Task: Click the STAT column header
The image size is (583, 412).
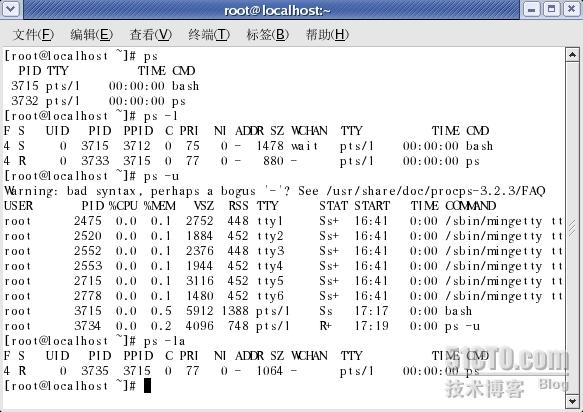Action: 333,206
